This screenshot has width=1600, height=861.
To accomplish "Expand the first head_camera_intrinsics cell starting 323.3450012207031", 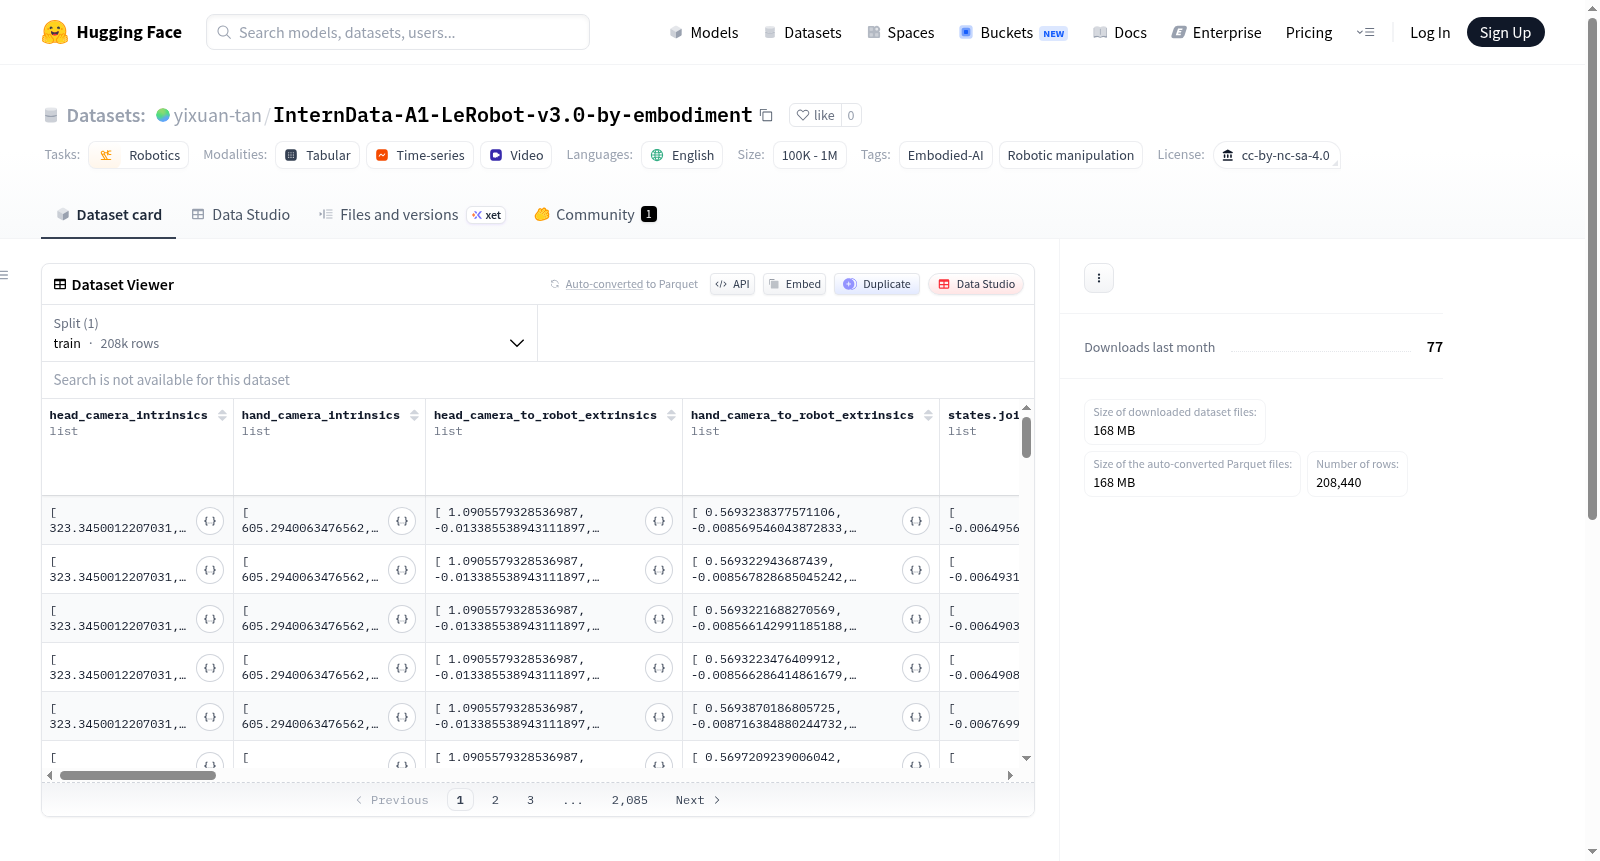I will [x=210, y=521].
